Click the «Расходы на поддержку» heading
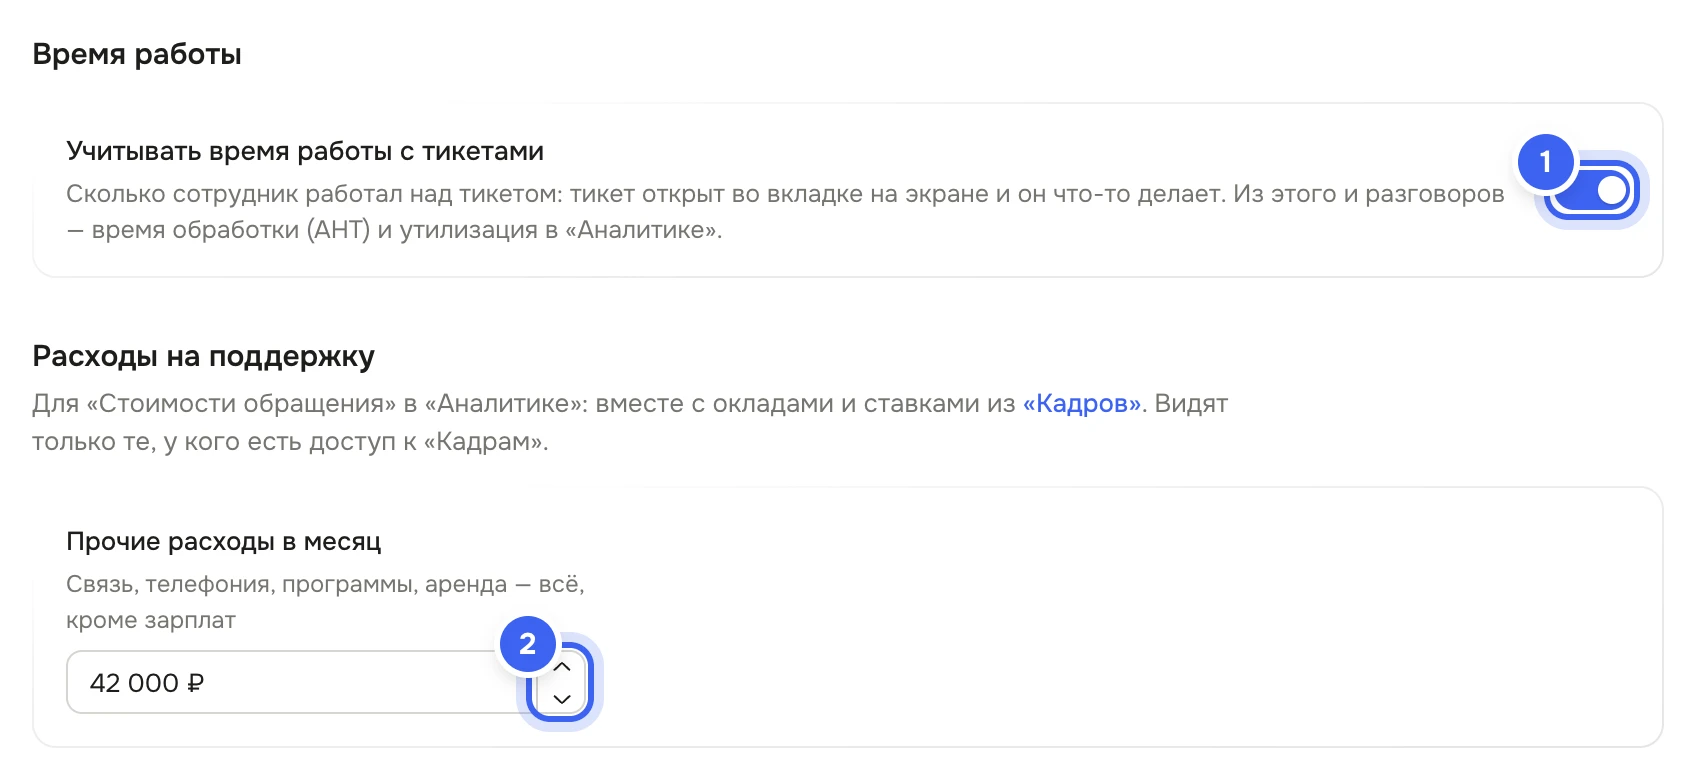Image resolution: width=1696 pixels, height=780 pixels. (x=204, y=356)
